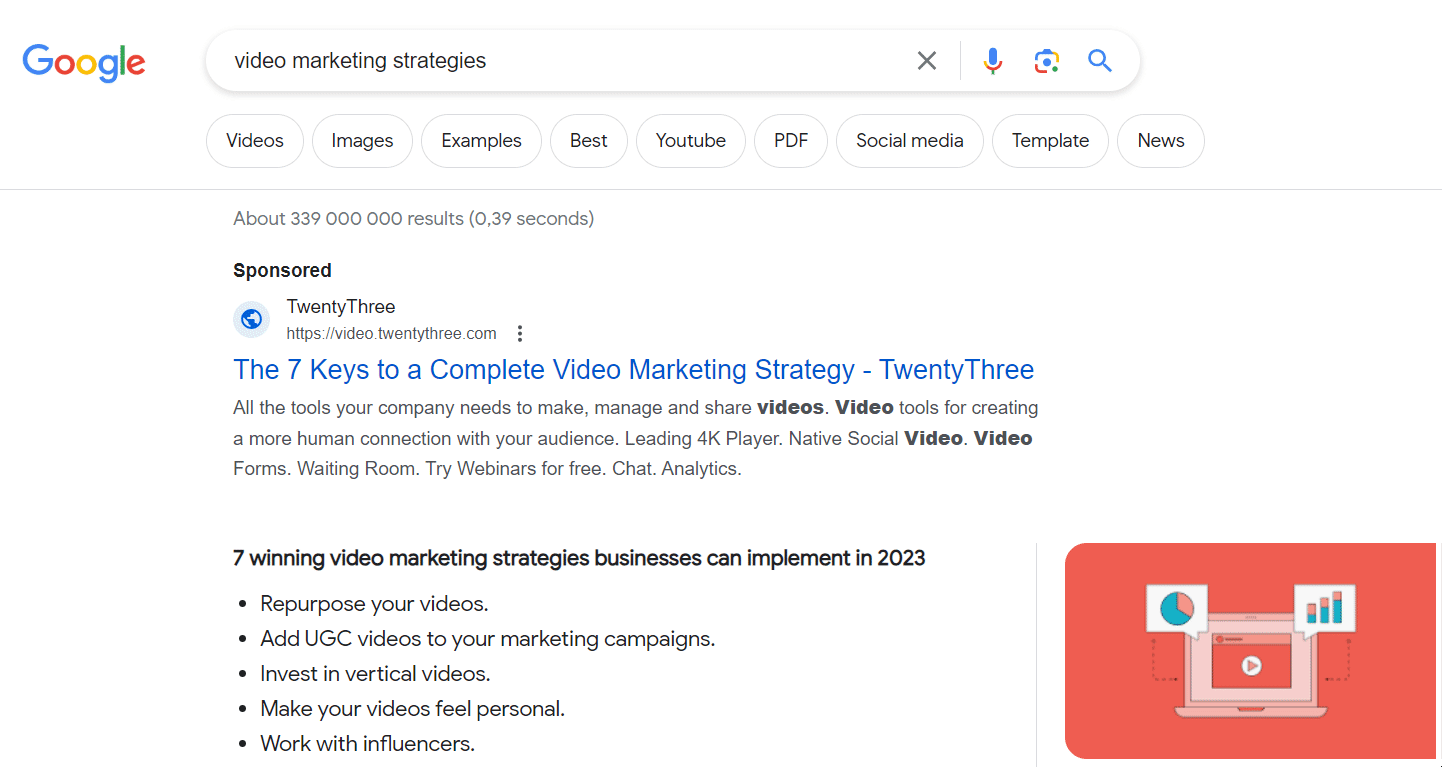Clear the search query with X icon
This screenshot has height=767, width=1442.
click(x=927, y=61)
